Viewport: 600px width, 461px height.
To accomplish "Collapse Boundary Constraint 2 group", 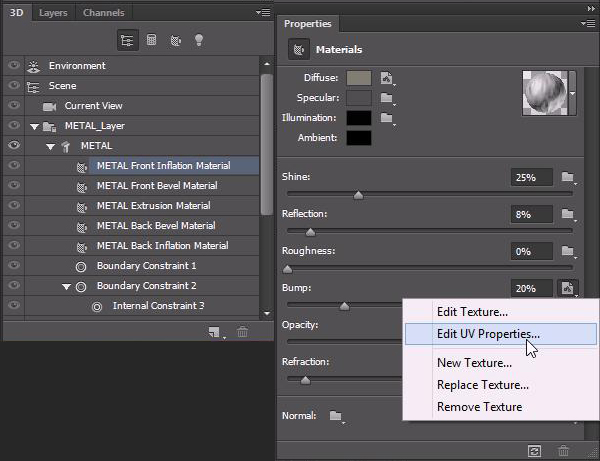I will coord(66,286).
